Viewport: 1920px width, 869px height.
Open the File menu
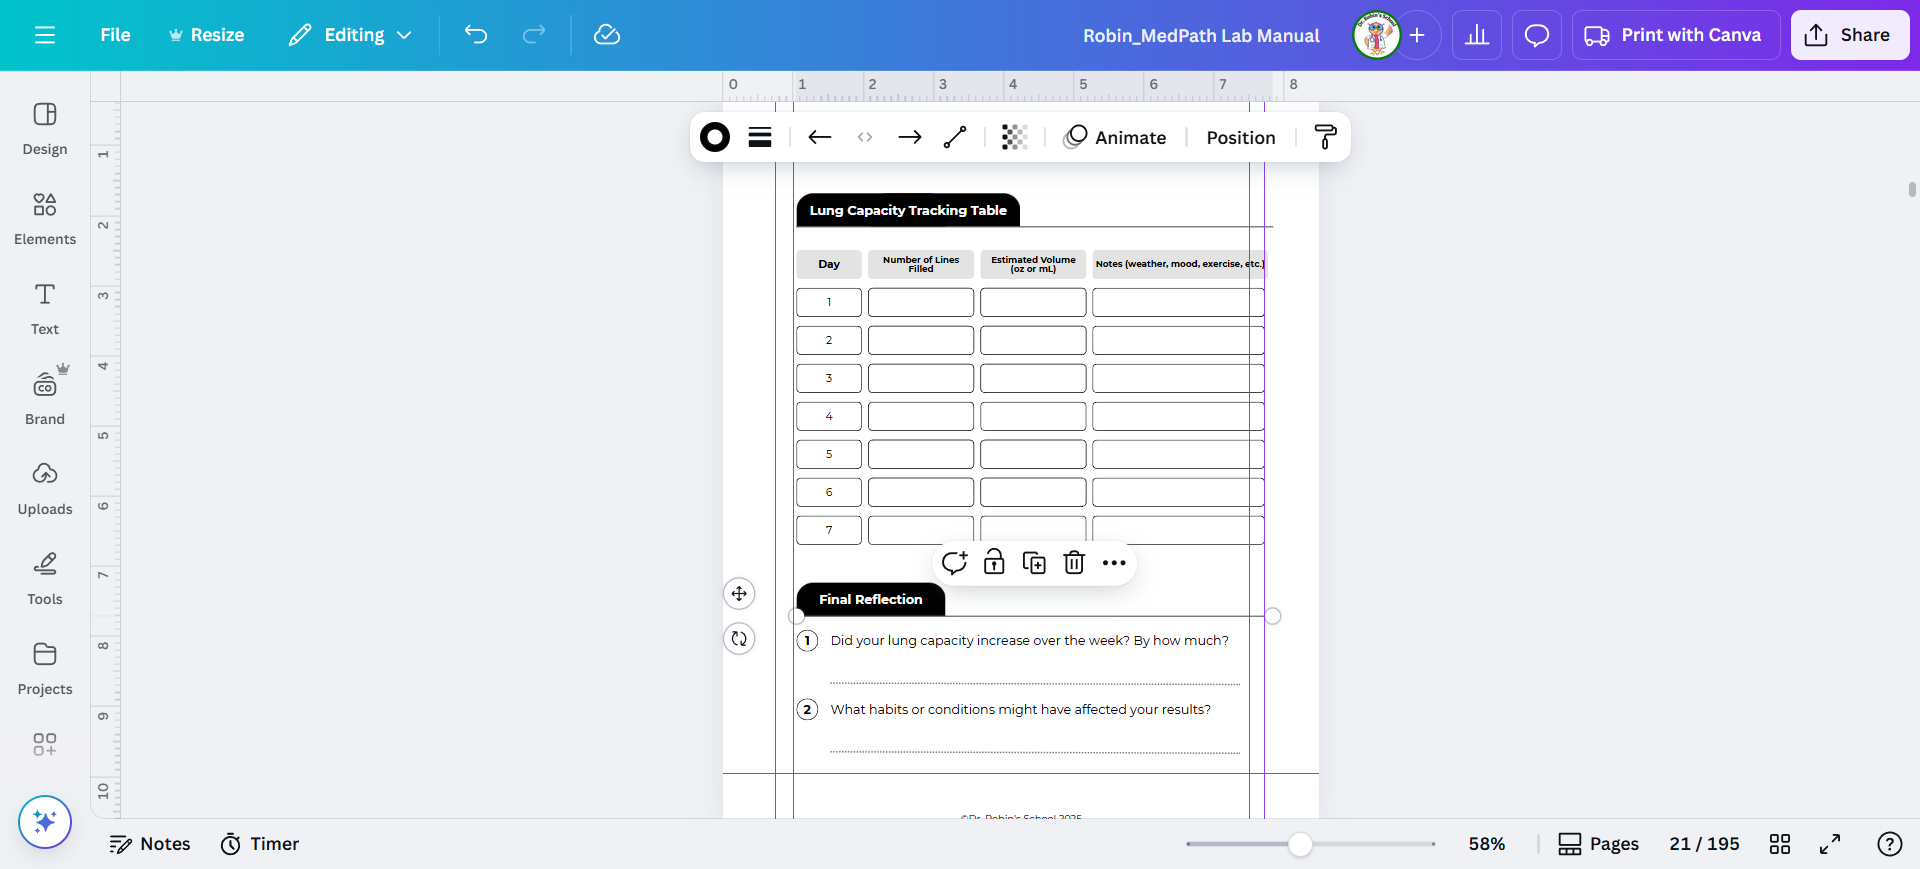pyautogui.click(x=115, y=35)
